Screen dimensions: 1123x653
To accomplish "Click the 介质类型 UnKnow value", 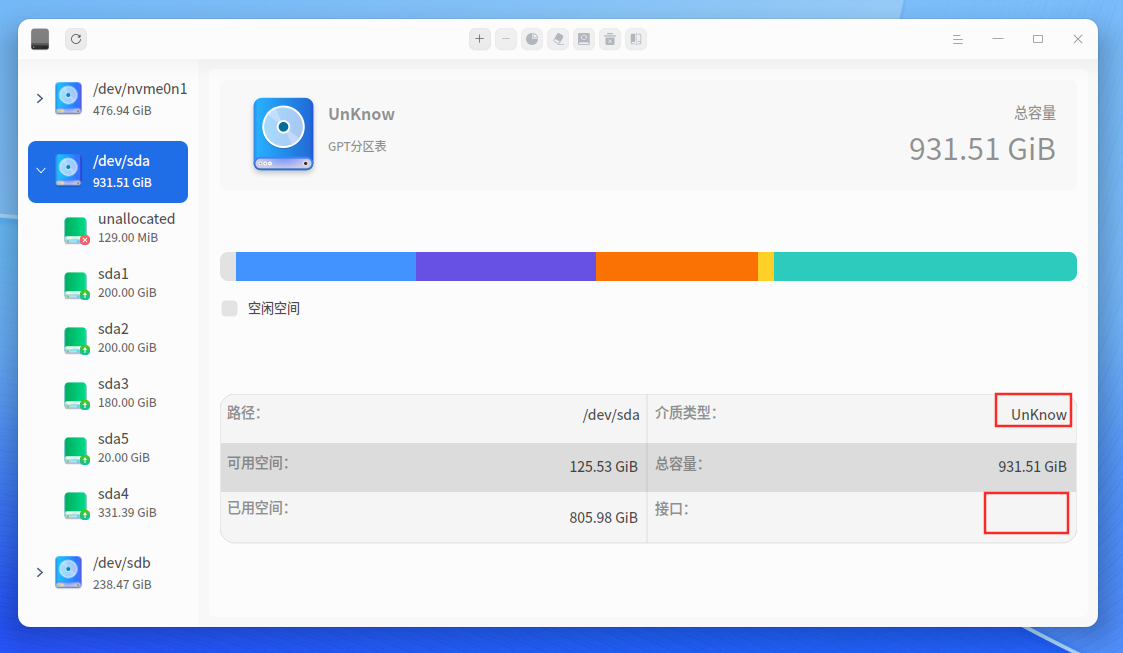I will 1038,415.
